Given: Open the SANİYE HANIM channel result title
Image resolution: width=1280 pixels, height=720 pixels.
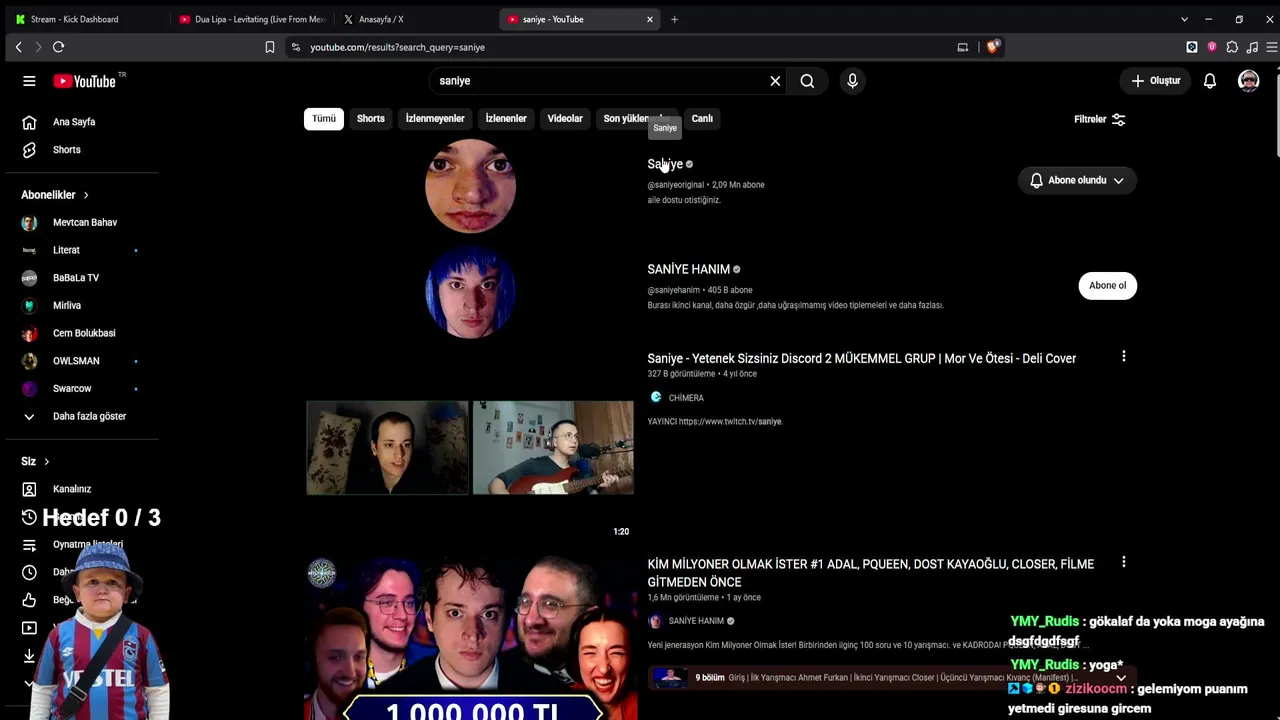Looking at the screenshot, I should [689, 269].
